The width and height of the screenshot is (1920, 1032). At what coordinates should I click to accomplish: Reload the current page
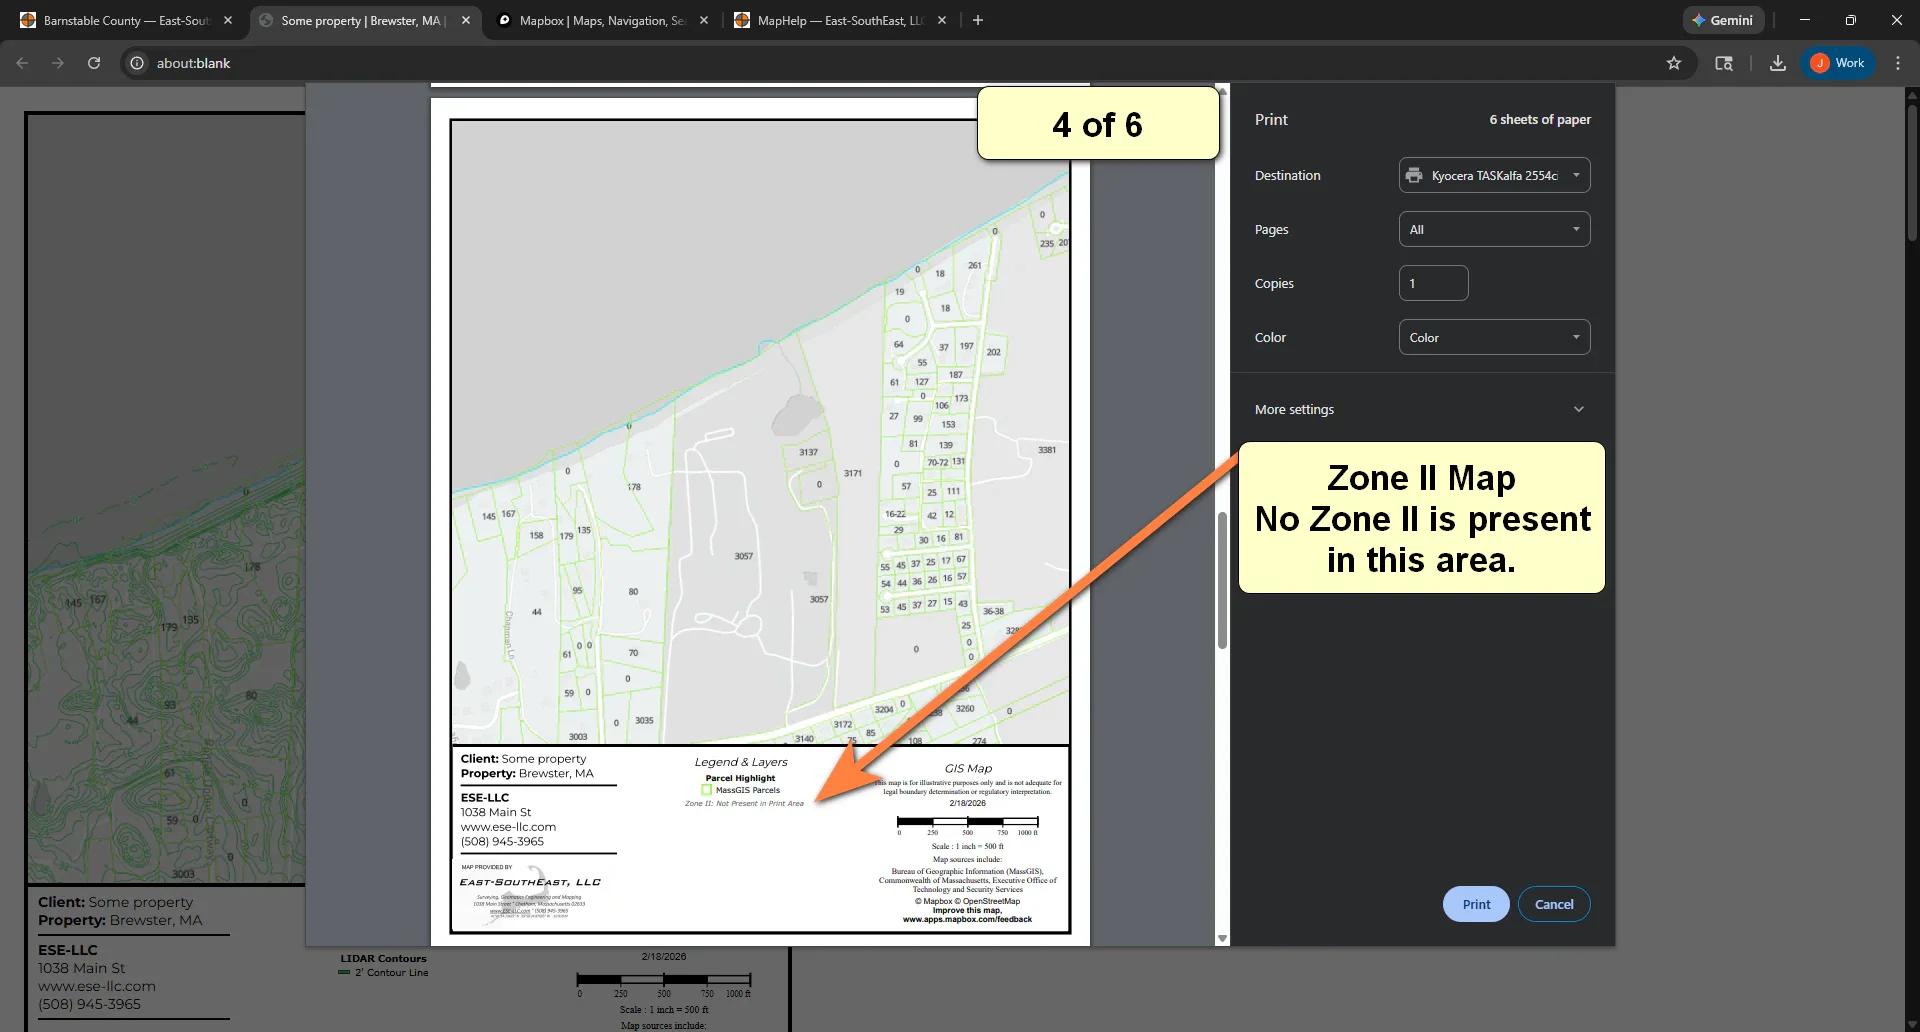(93, 62)
